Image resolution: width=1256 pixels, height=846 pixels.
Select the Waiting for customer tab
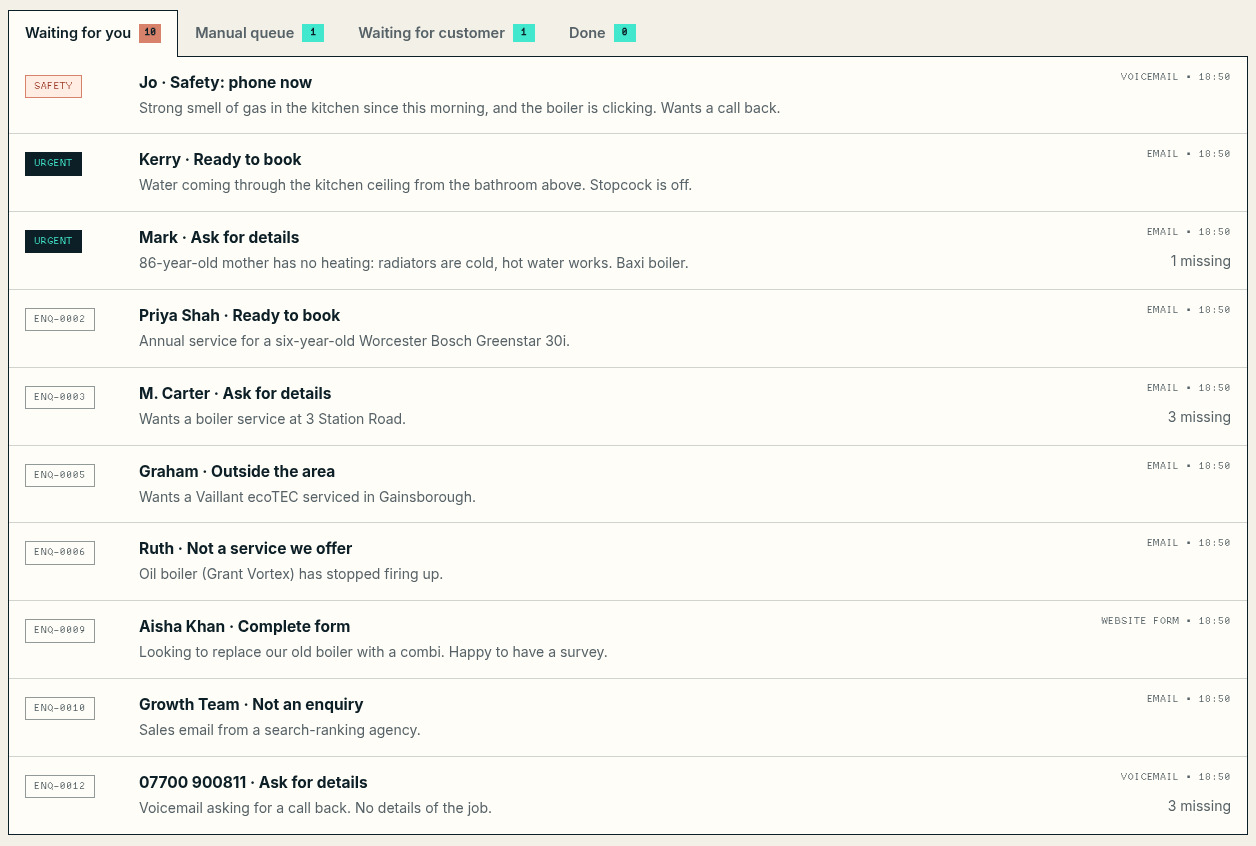coord(446,33)
